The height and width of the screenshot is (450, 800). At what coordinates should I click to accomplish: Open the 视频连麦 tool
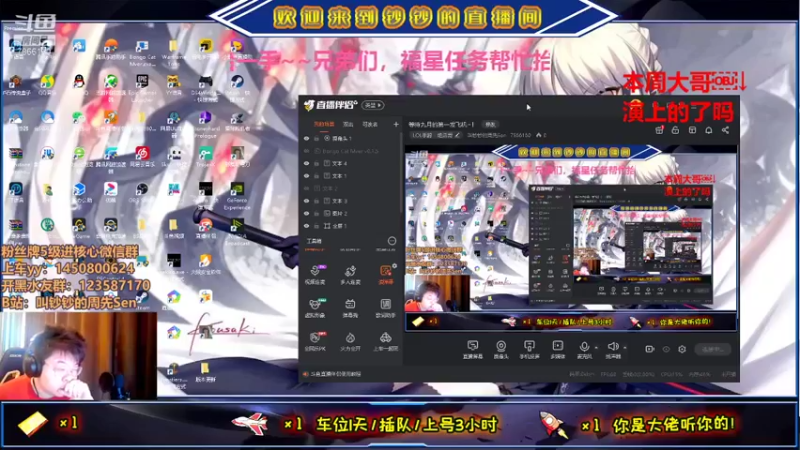(x=315, y=274)
